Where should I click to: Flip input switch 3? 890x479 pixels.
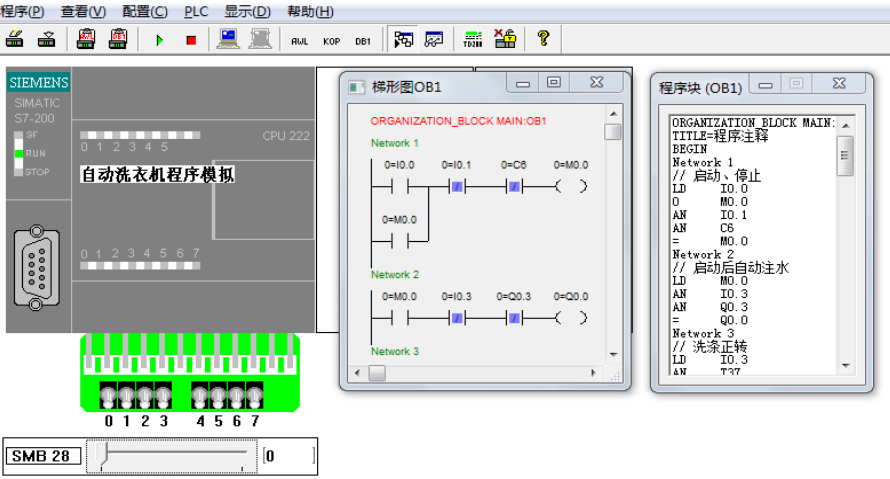163,395
